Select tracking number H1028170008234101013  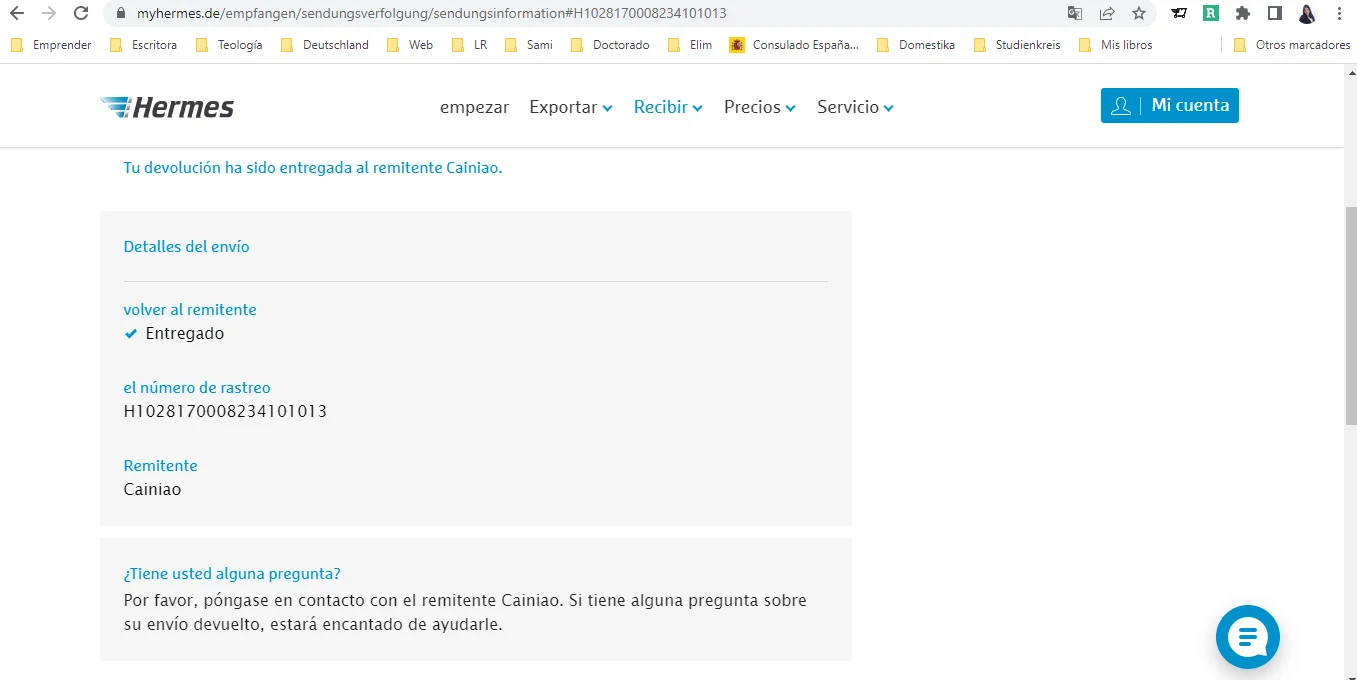225,411
